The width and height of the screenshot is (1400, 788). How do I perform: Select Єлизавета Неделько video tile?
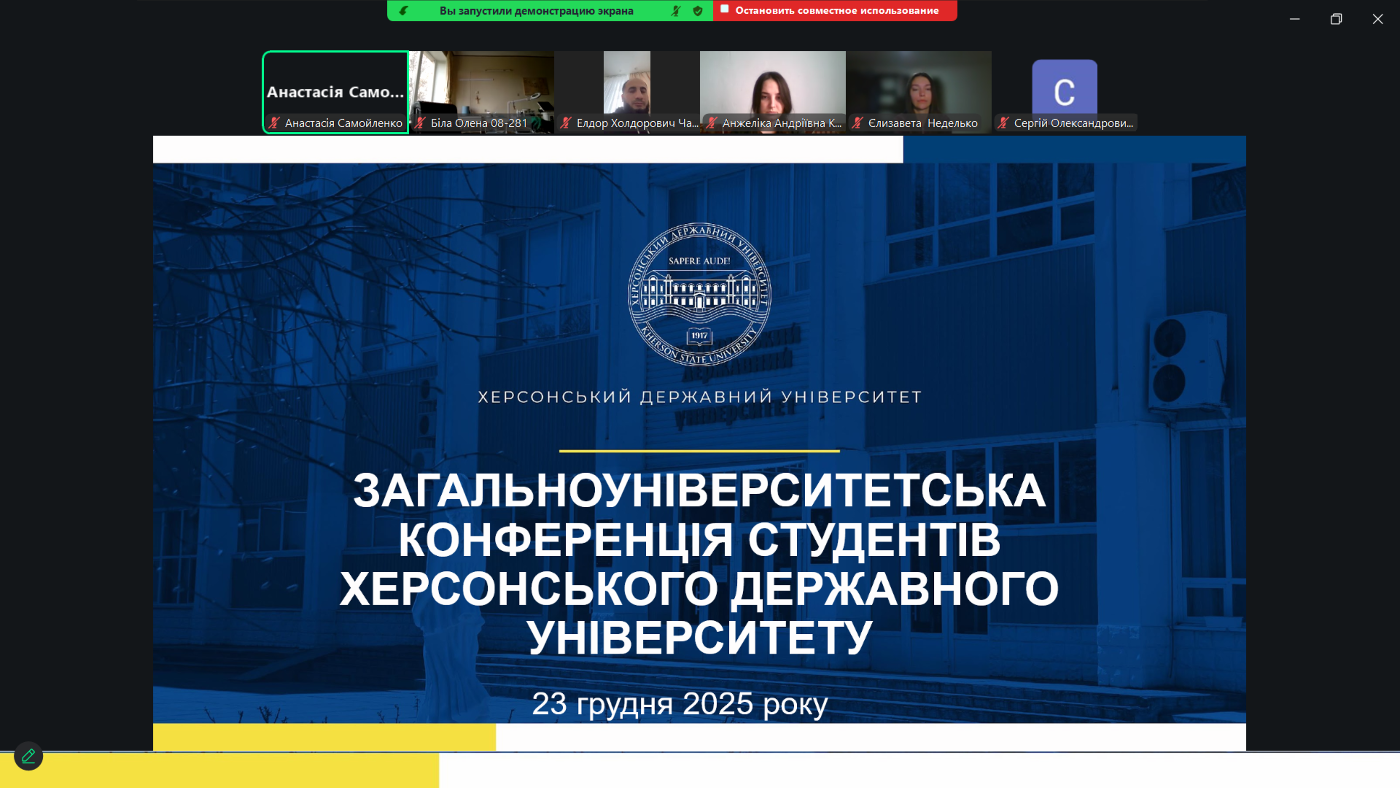[919, 92]
